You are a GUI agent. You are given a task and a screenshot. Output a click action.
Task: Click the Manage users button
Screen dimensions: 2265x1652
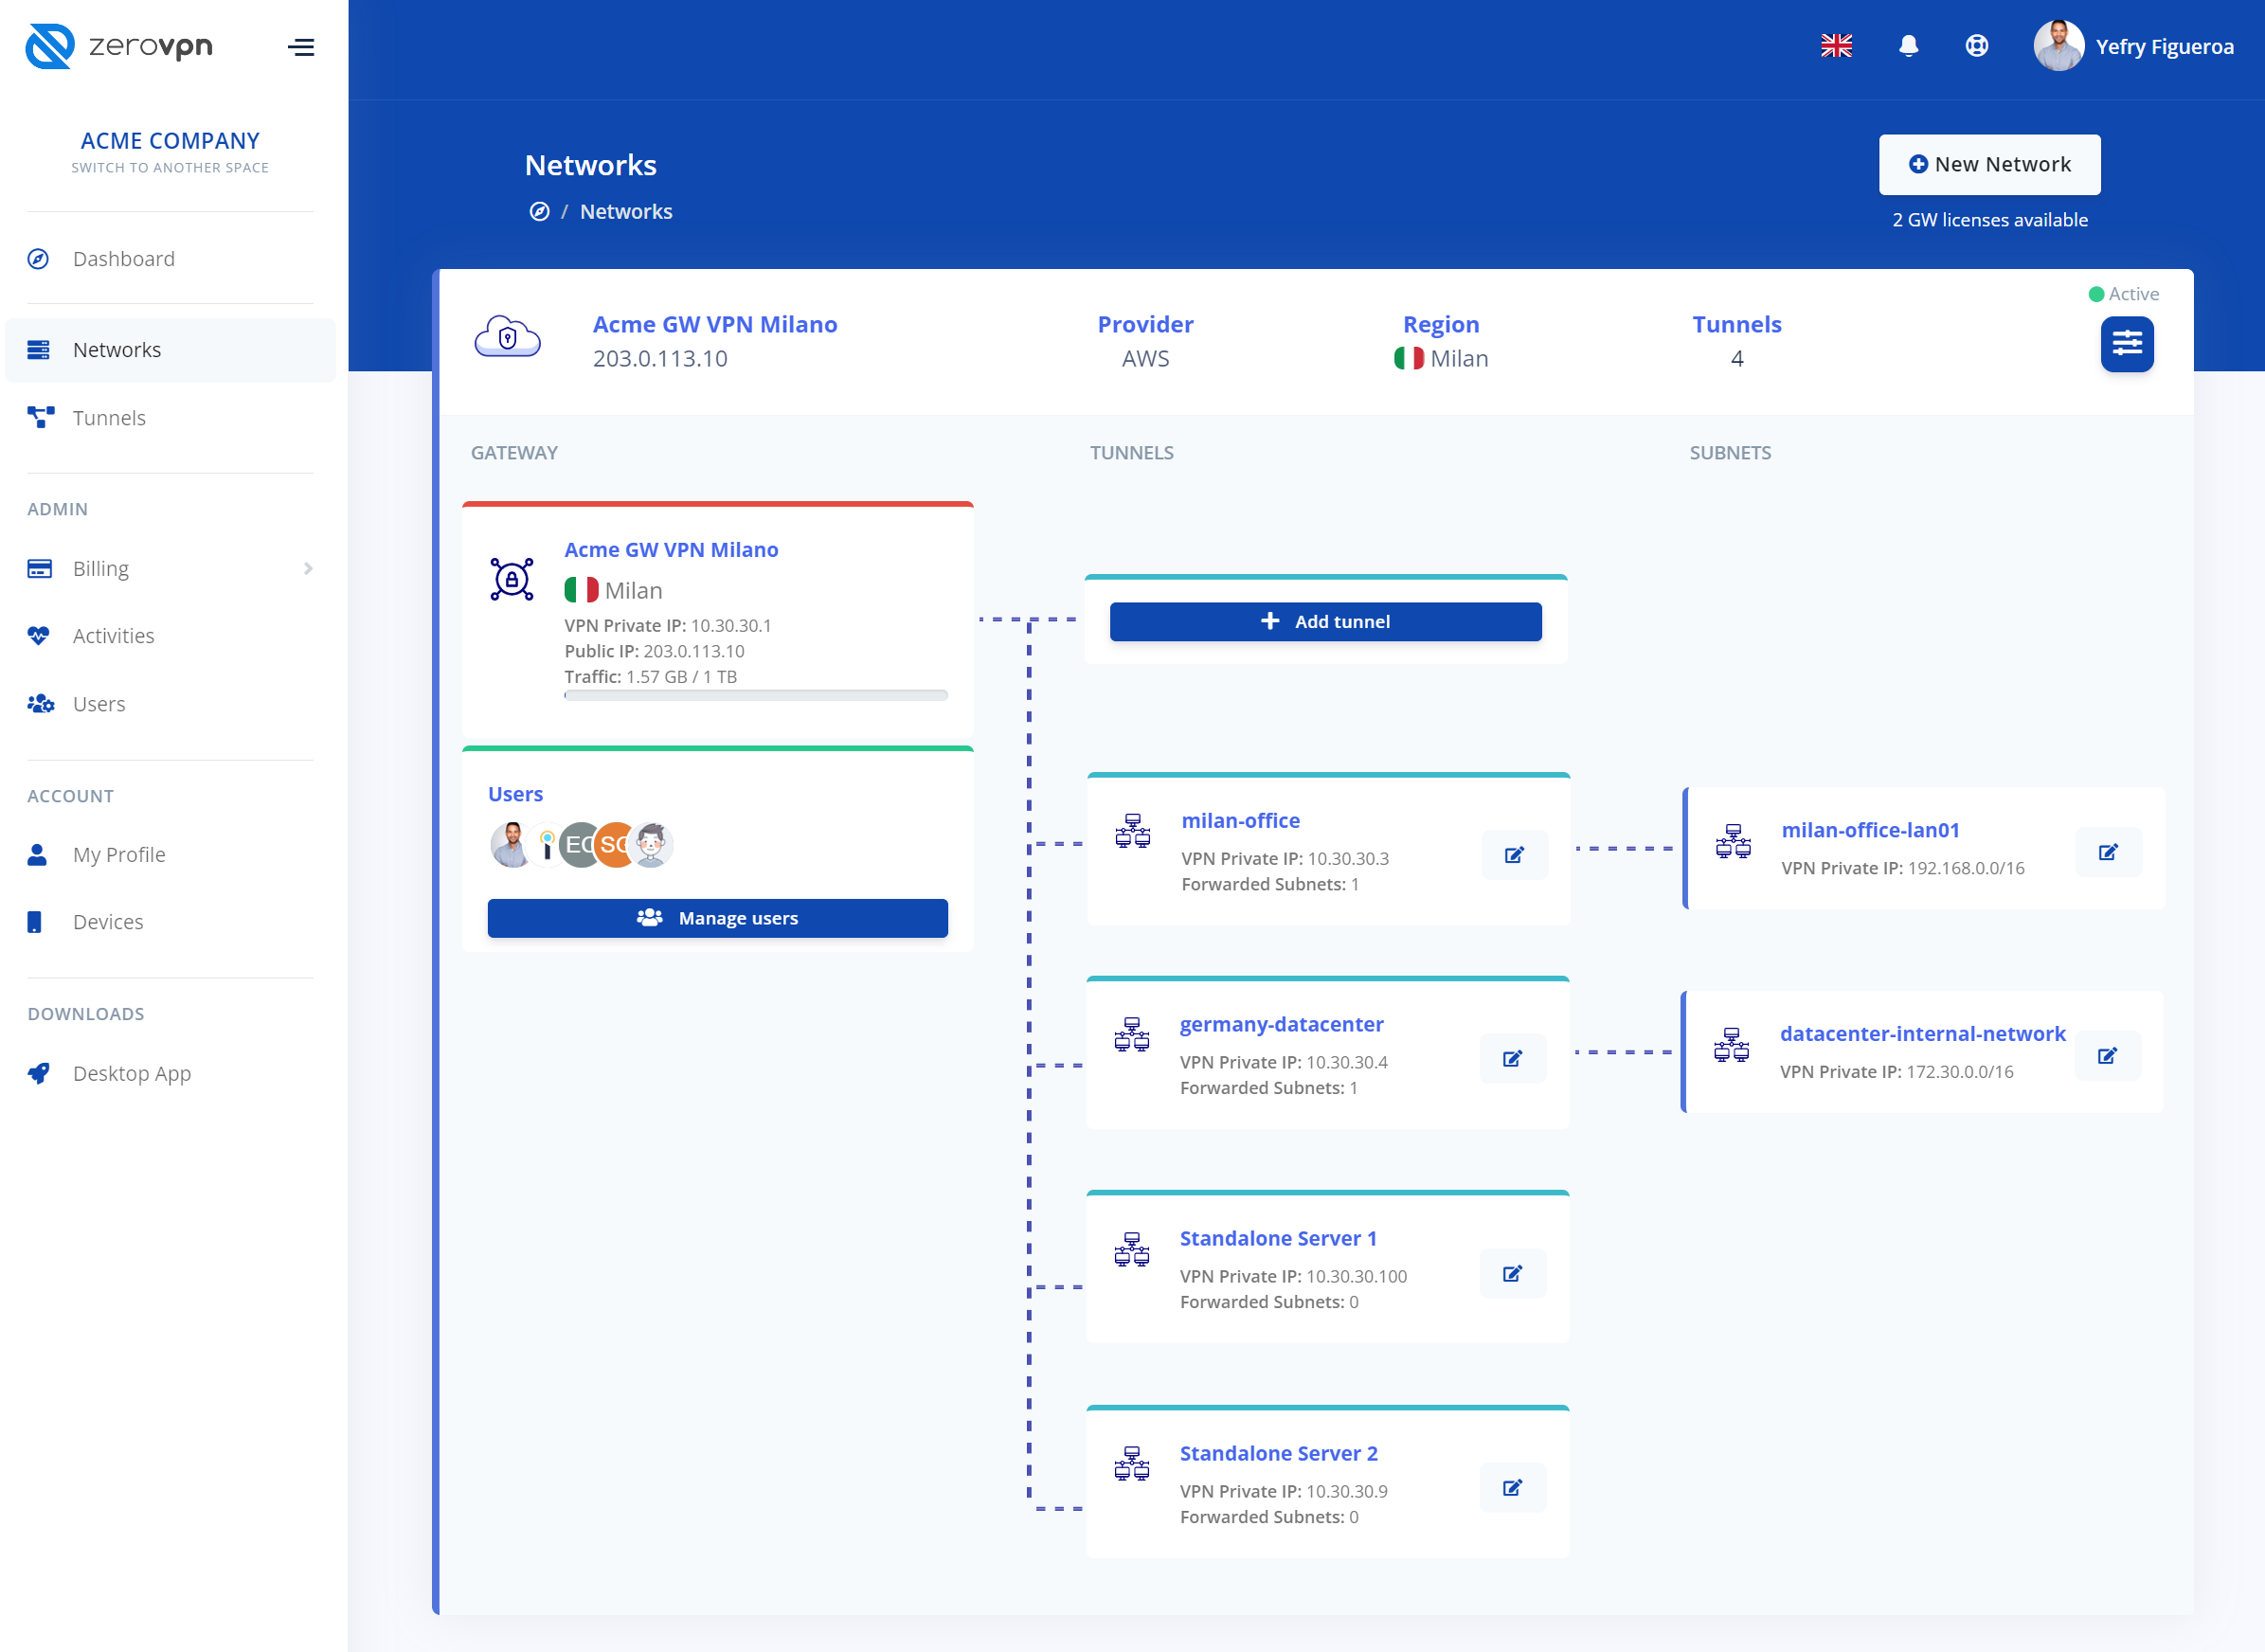pyautogui.click(x=717, y=918)
